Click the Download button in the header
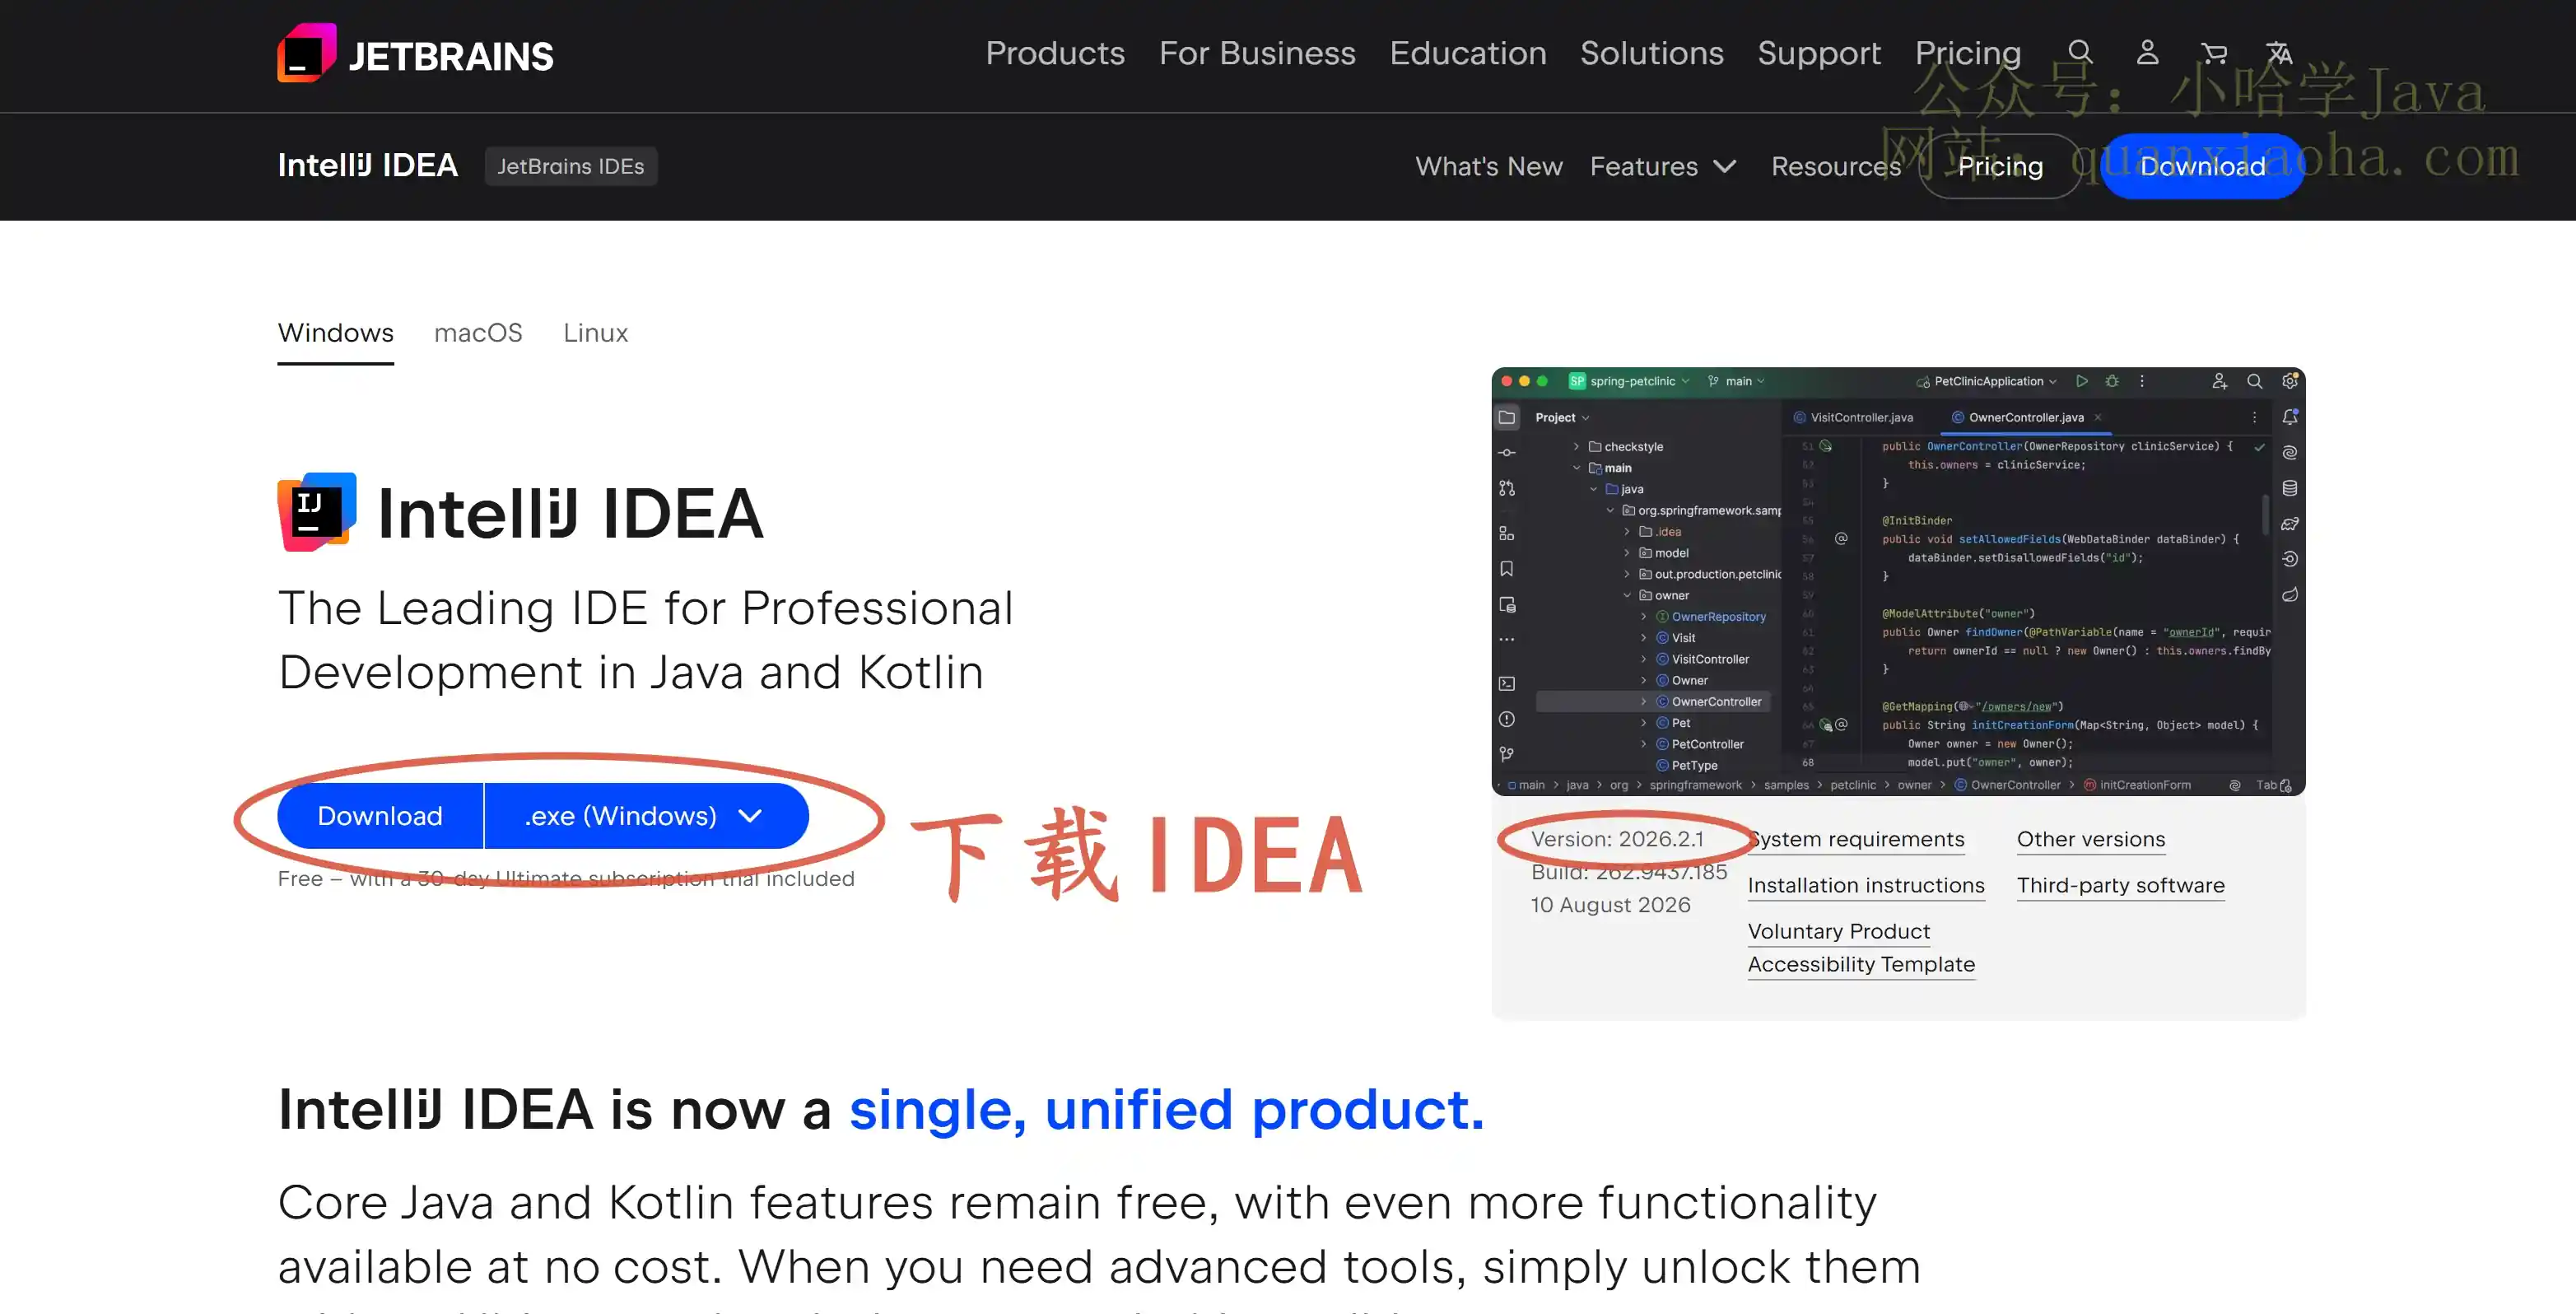The width and height of the screenshot is (2576, 1314). 2202,166
